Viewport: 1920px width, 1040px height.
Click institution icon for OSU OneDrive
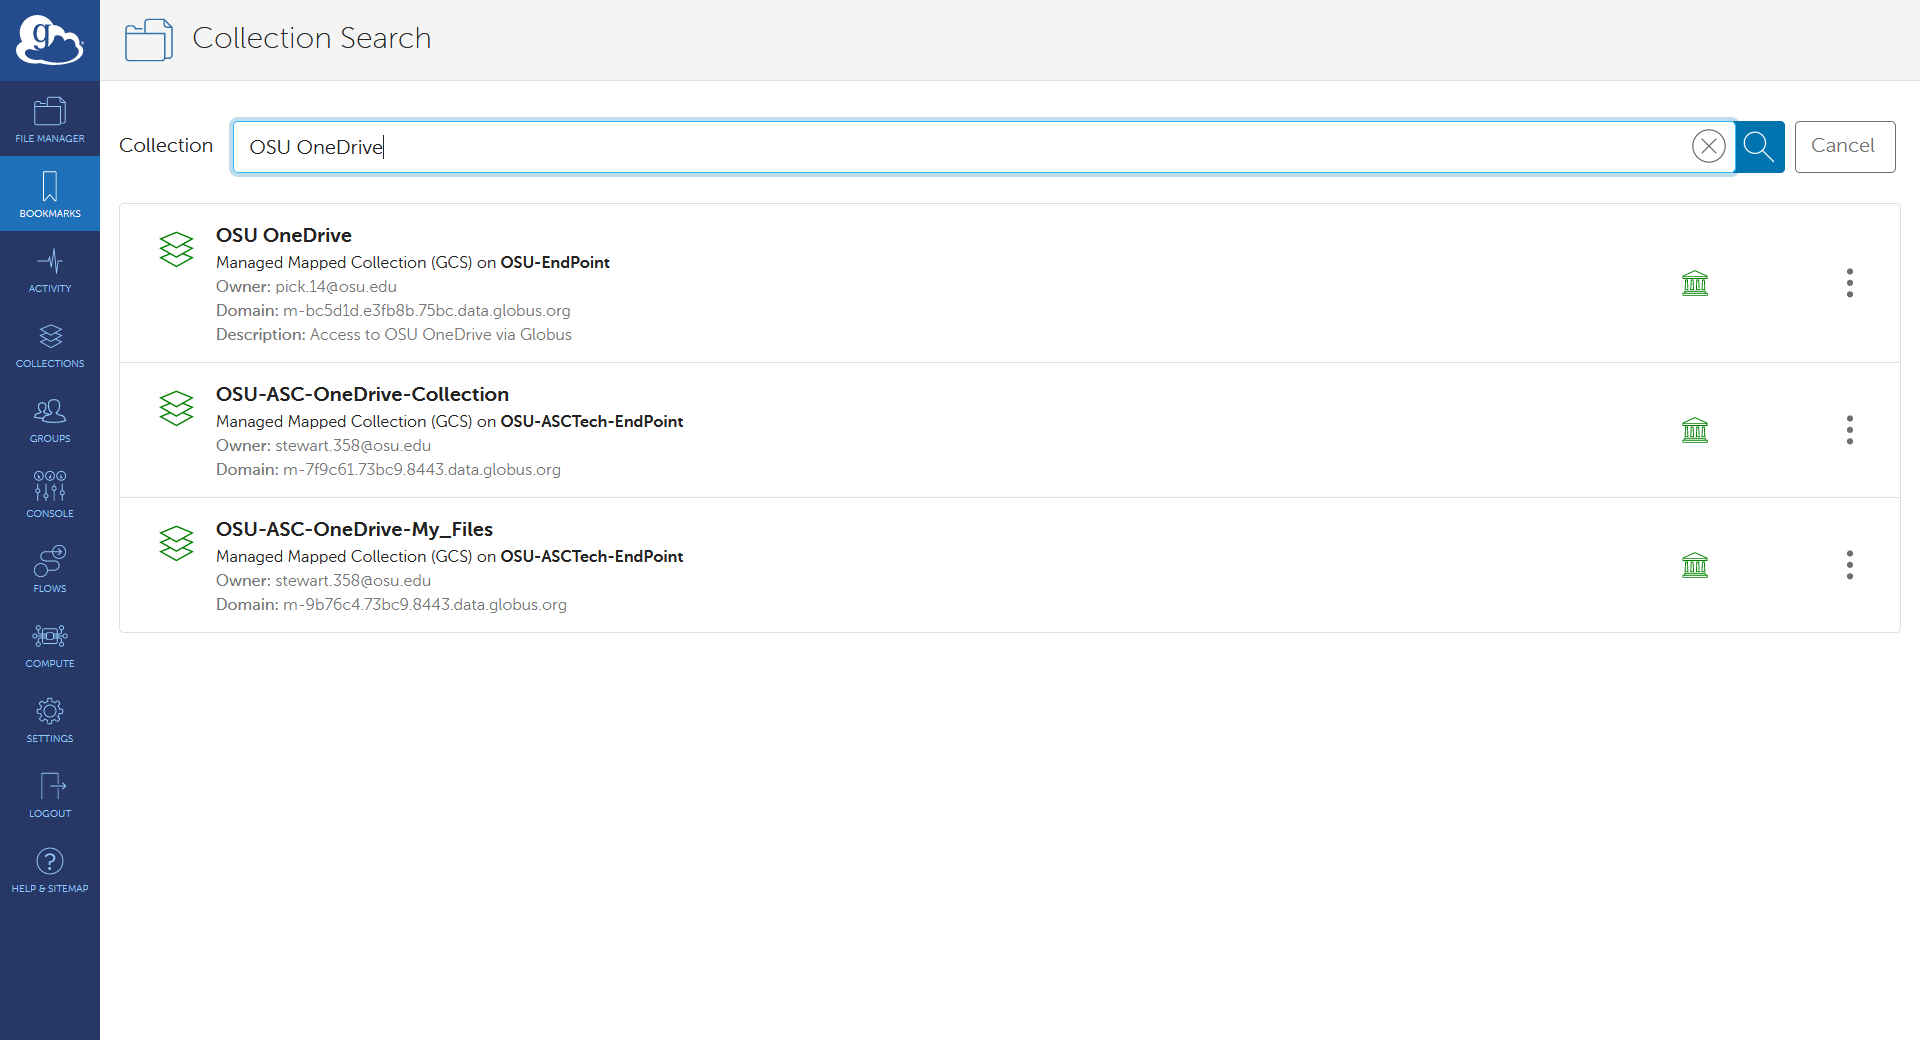tap(1695, 283)
